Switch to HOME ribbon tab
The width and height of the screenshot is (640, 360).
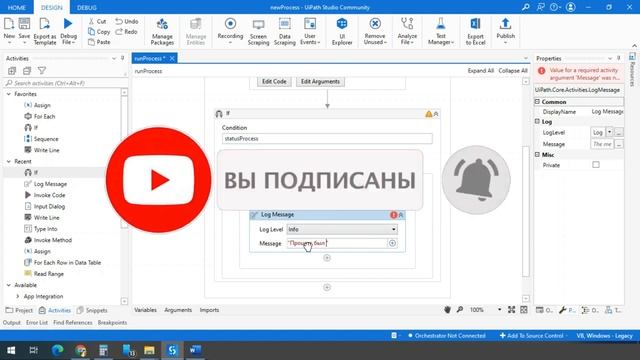point(17,7)
